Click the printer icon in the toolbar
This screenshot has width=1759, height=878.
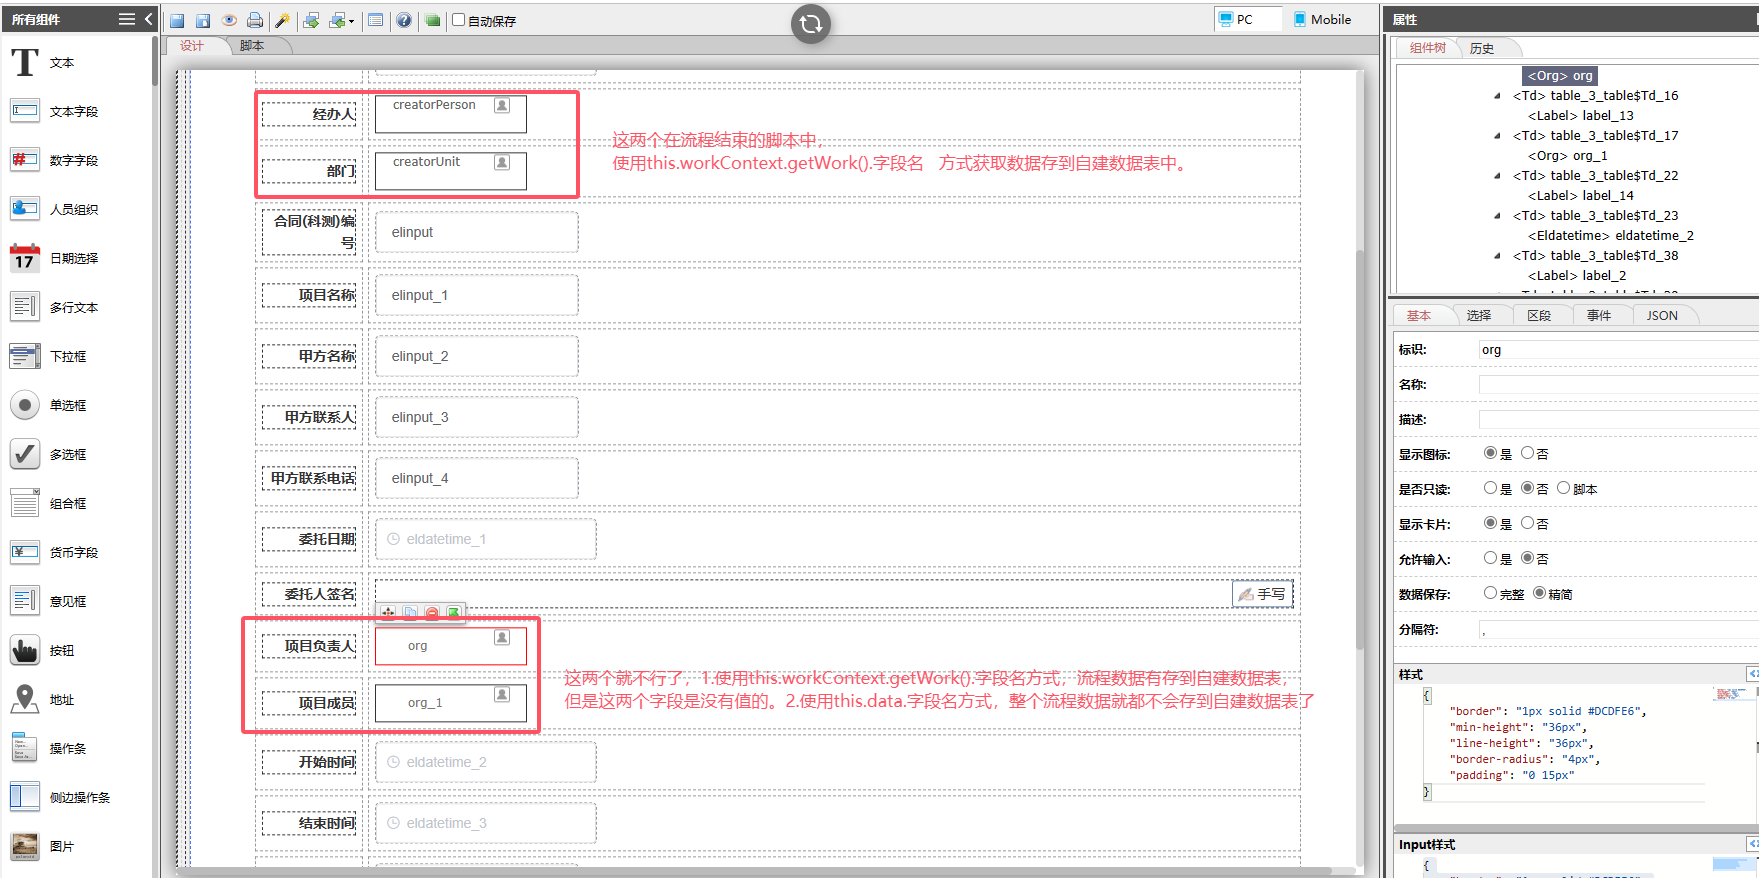tap(255, 20)
